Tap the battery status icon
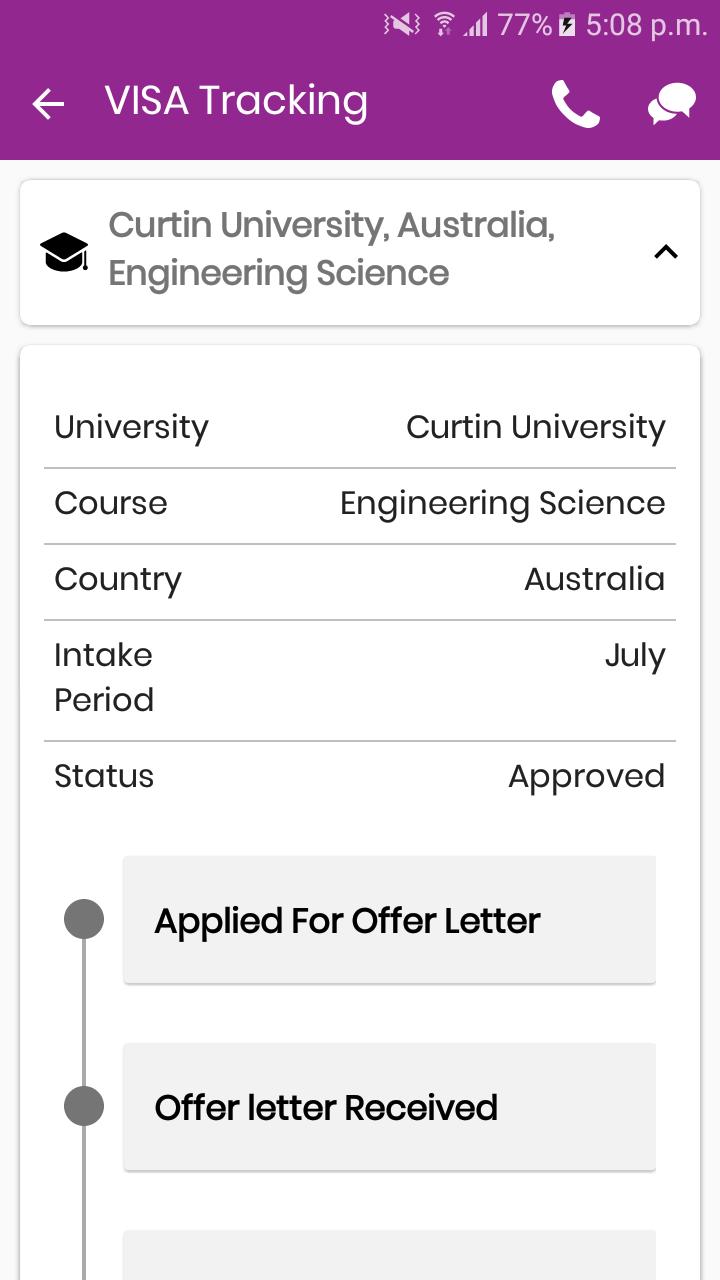720x1280 pixels. [567, 25]
